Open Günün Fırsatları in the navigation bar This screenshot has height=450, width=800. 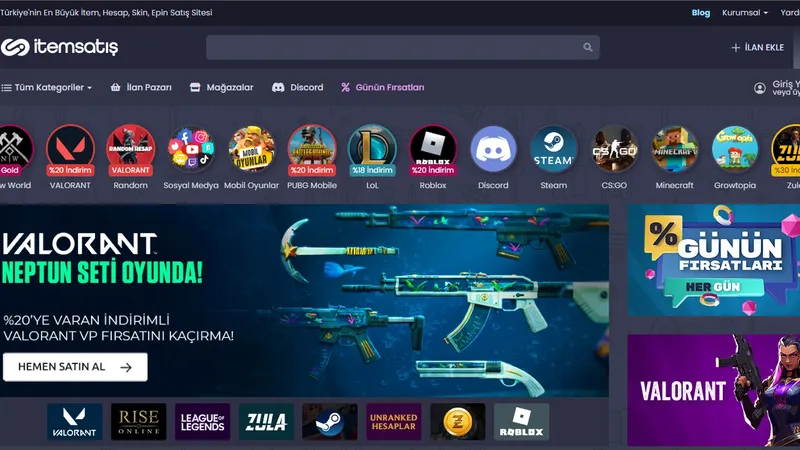coord(382,87)
